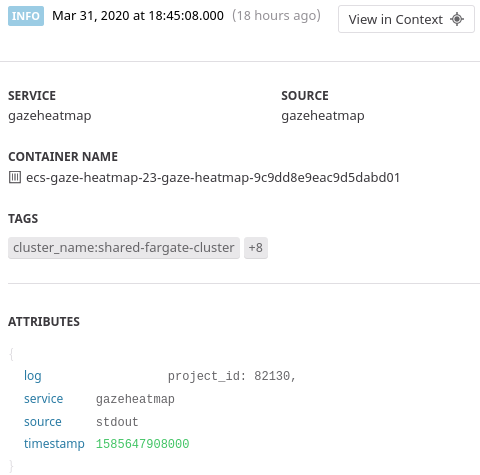
Task: Click the gazeheatmap attribute value in JSON
Action: tap(135, 399)
